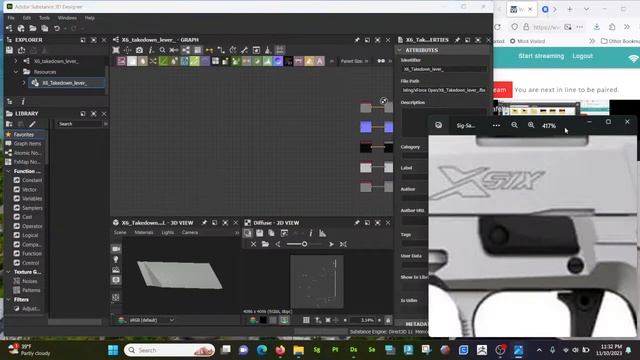Select Patterns in Library
Viewport: 640px width, 360px height.
[x=31, y=290]
